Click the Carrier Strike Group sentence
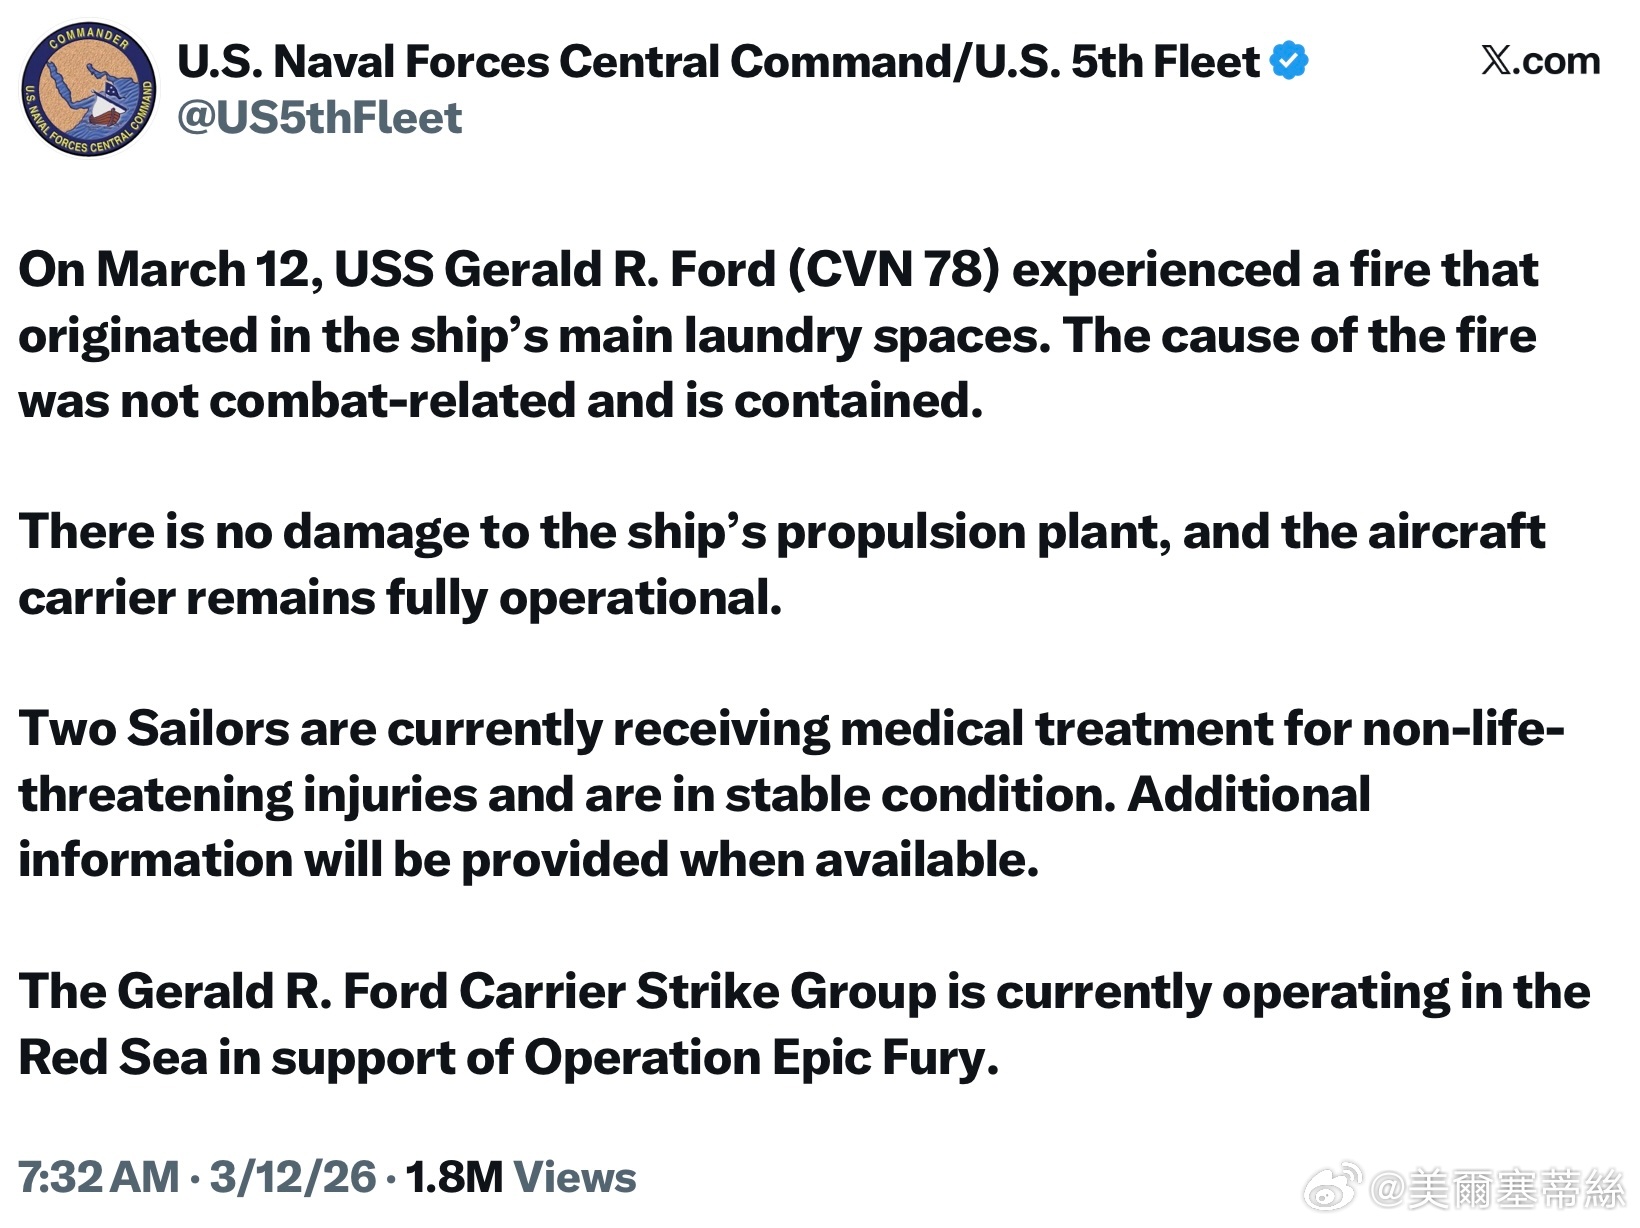The width and height of the screenshot is (1640, 1228). point(805,1025)
